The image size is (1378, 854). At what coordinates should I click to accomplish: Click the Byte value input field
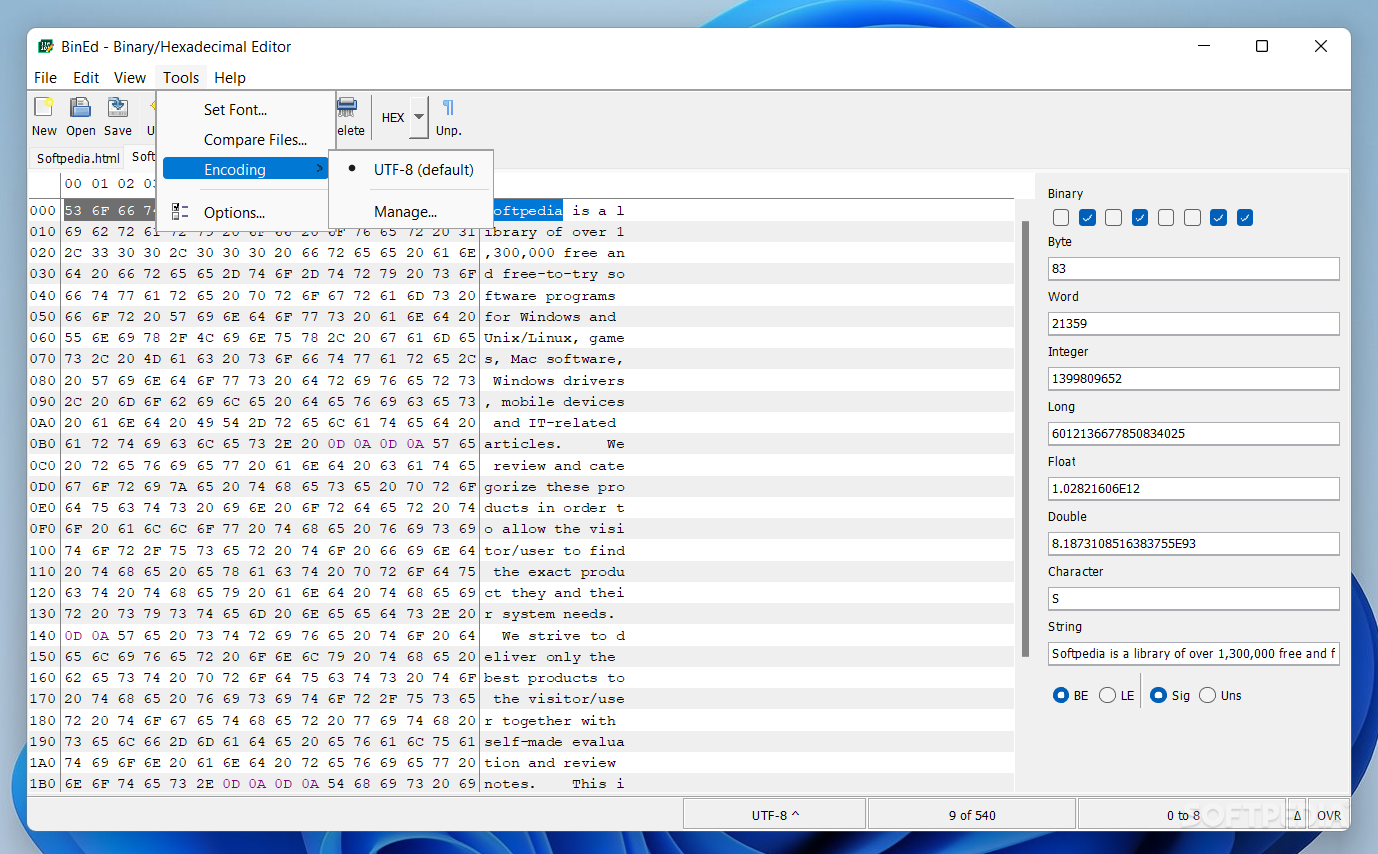click(x=1193, y=268)
